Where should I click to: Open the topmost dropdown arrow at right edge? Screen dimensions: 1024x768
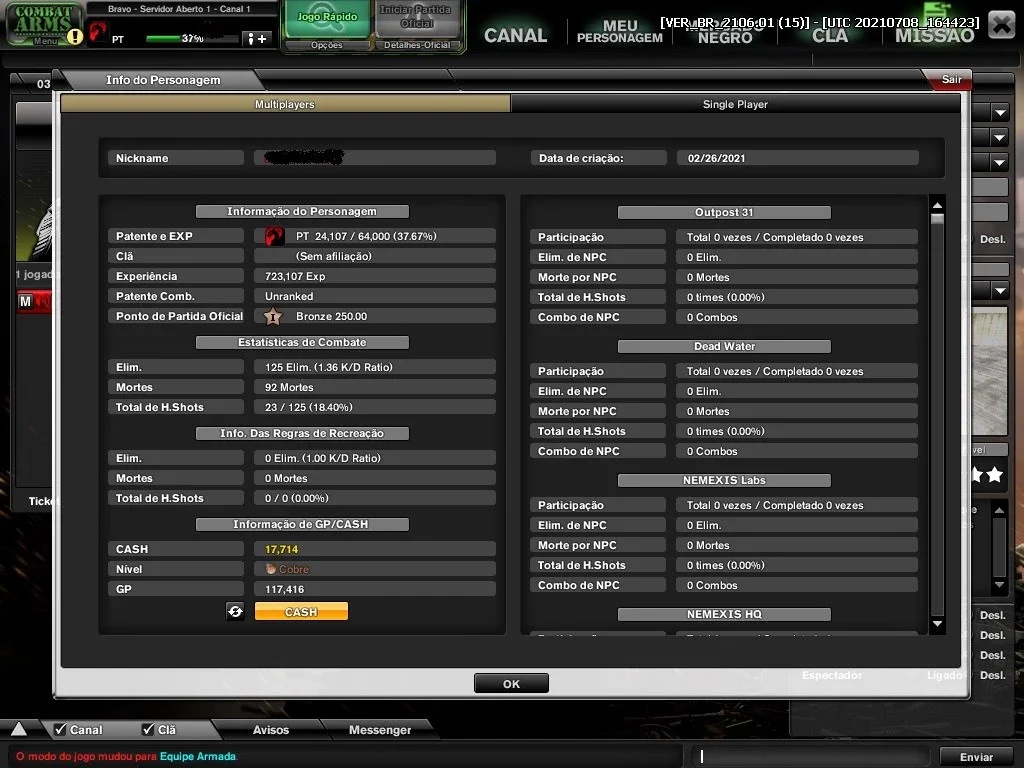point(1000,113)
